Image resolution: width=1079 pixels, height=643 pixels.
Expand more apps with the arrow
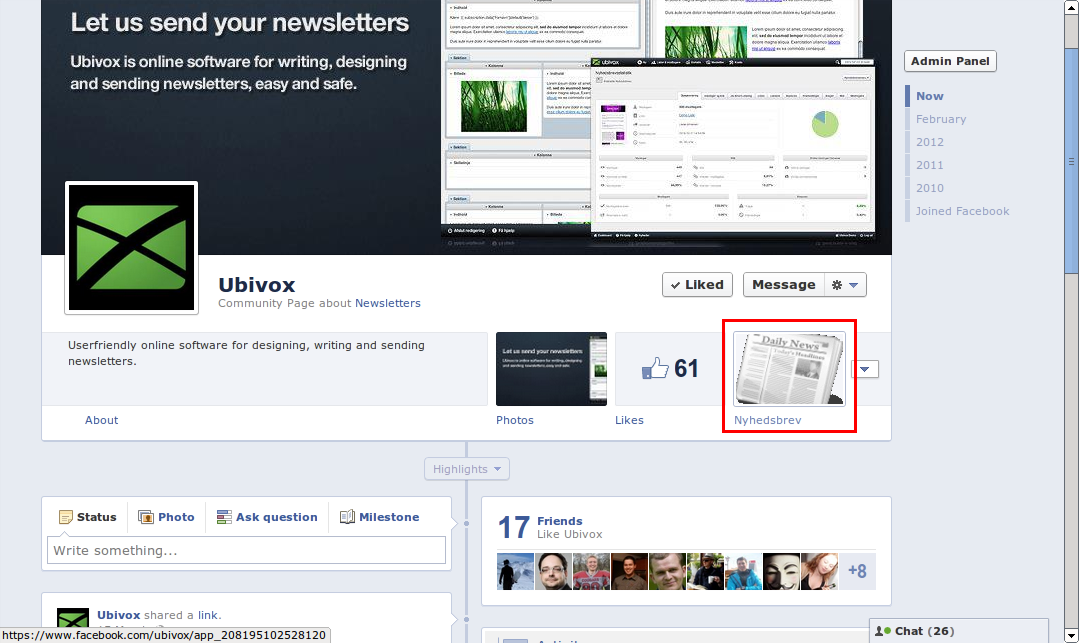864,369
